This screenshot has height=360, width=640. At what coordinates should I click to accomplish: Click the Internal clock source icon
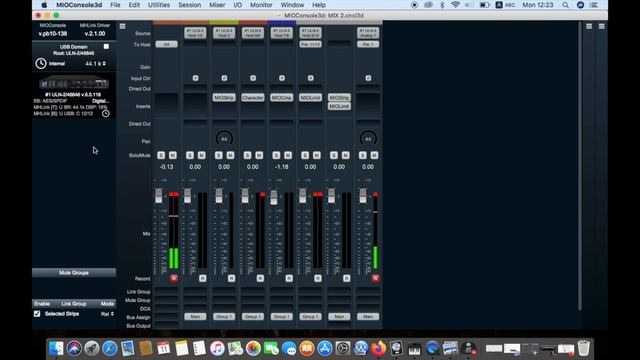pyautogui.click(x=41, y=63)
